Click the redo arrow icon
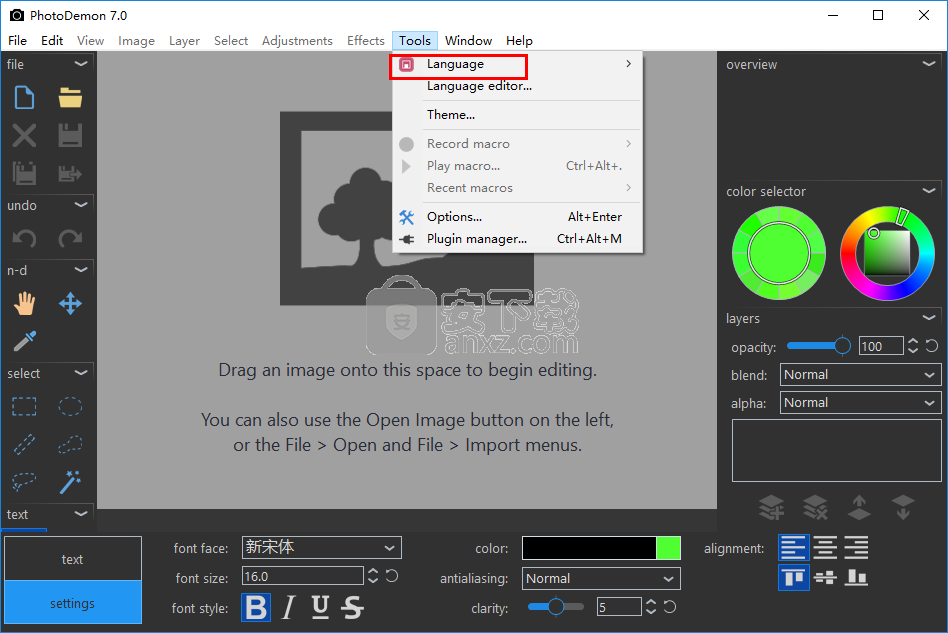Viewport: 948px width, 633px height. (x=70, y=239)
